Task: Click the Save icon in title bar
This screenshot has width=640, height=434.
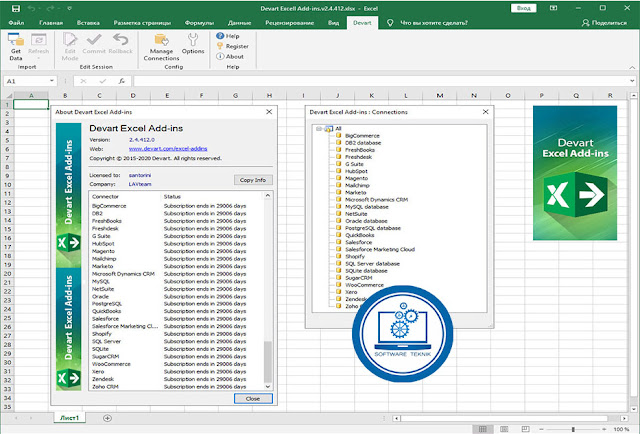Action: pyautogui.click(x=16, y=8)
